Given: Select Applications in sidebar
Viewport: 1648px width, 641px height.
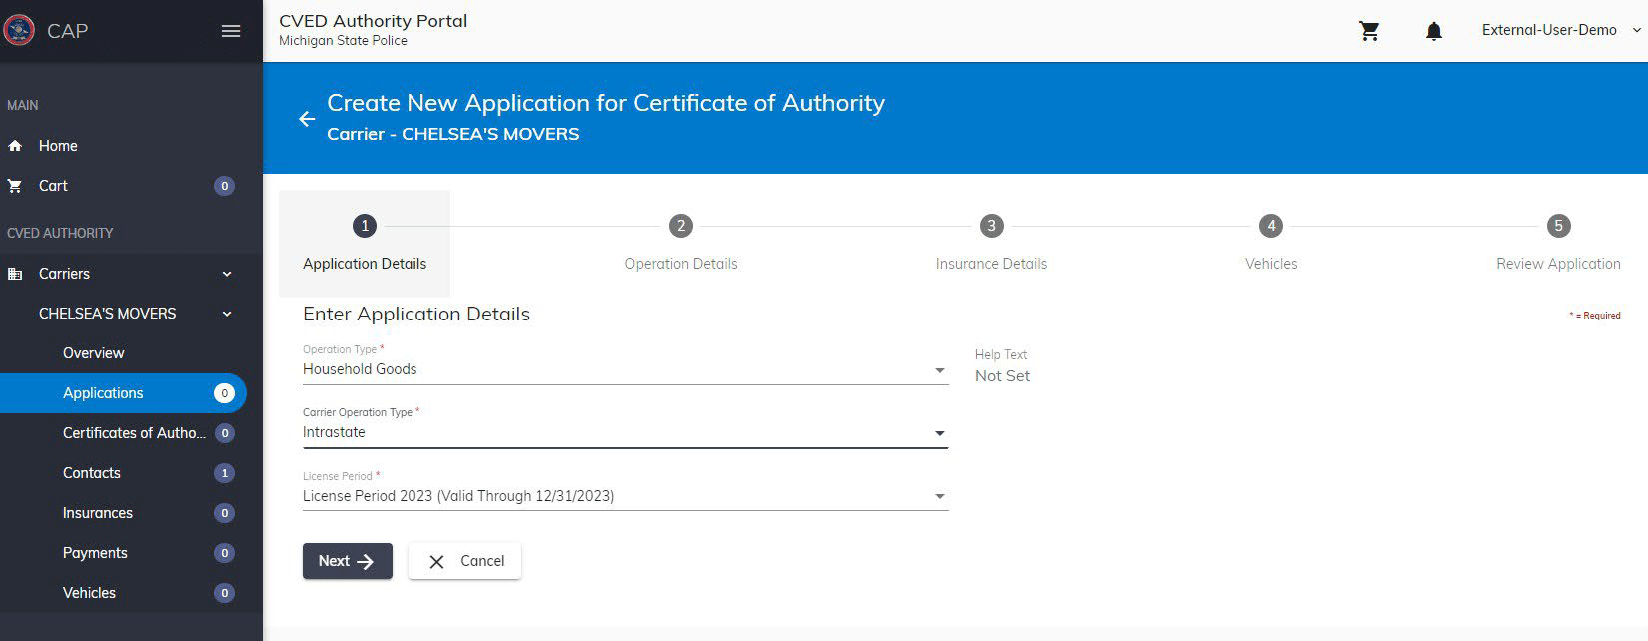Looking at the screenshot, I should click(x=123, y=393).
